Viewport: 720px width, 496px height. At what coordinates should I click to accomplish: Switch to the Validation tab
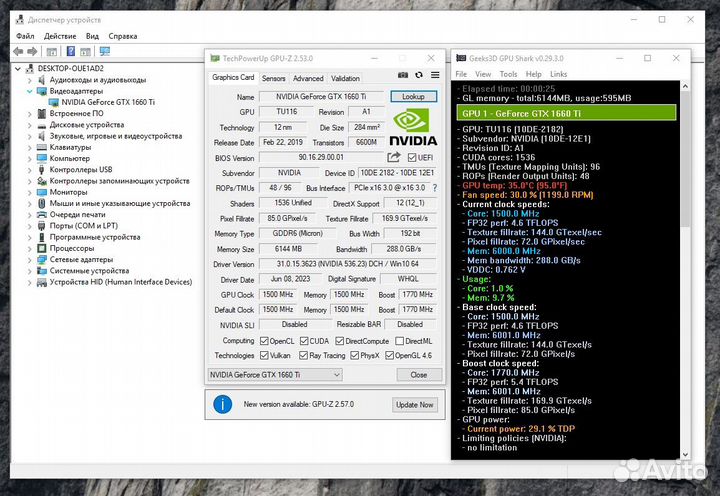[345, 79]
